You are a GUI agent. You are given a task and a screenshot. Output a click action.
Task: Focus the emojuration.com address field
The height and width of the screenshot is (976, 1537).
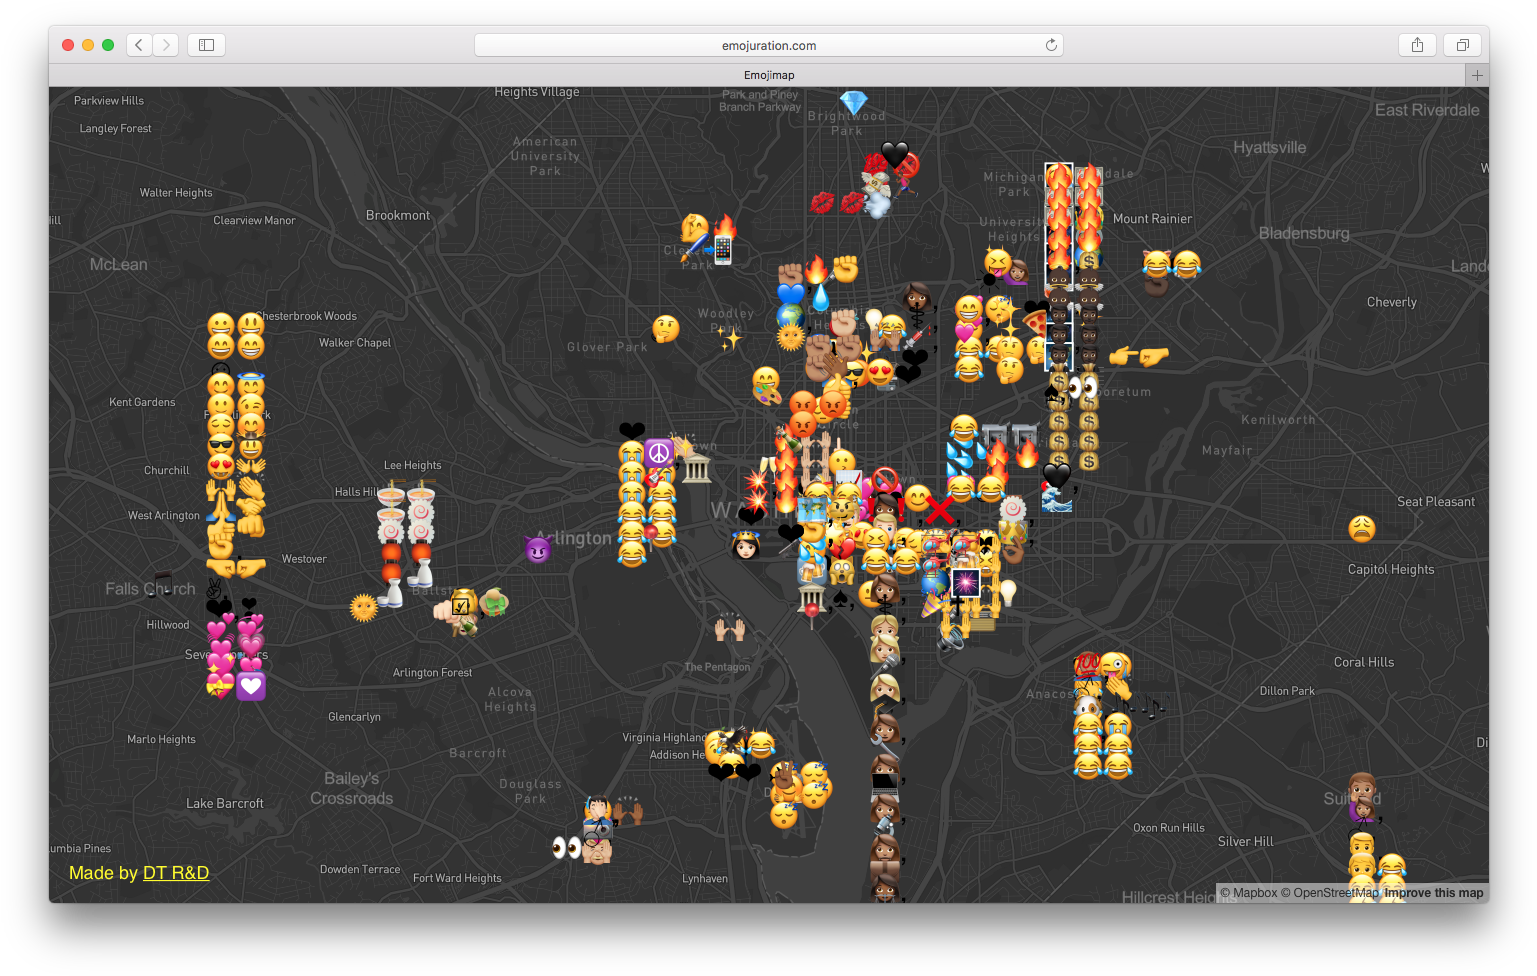click(768, 45)
